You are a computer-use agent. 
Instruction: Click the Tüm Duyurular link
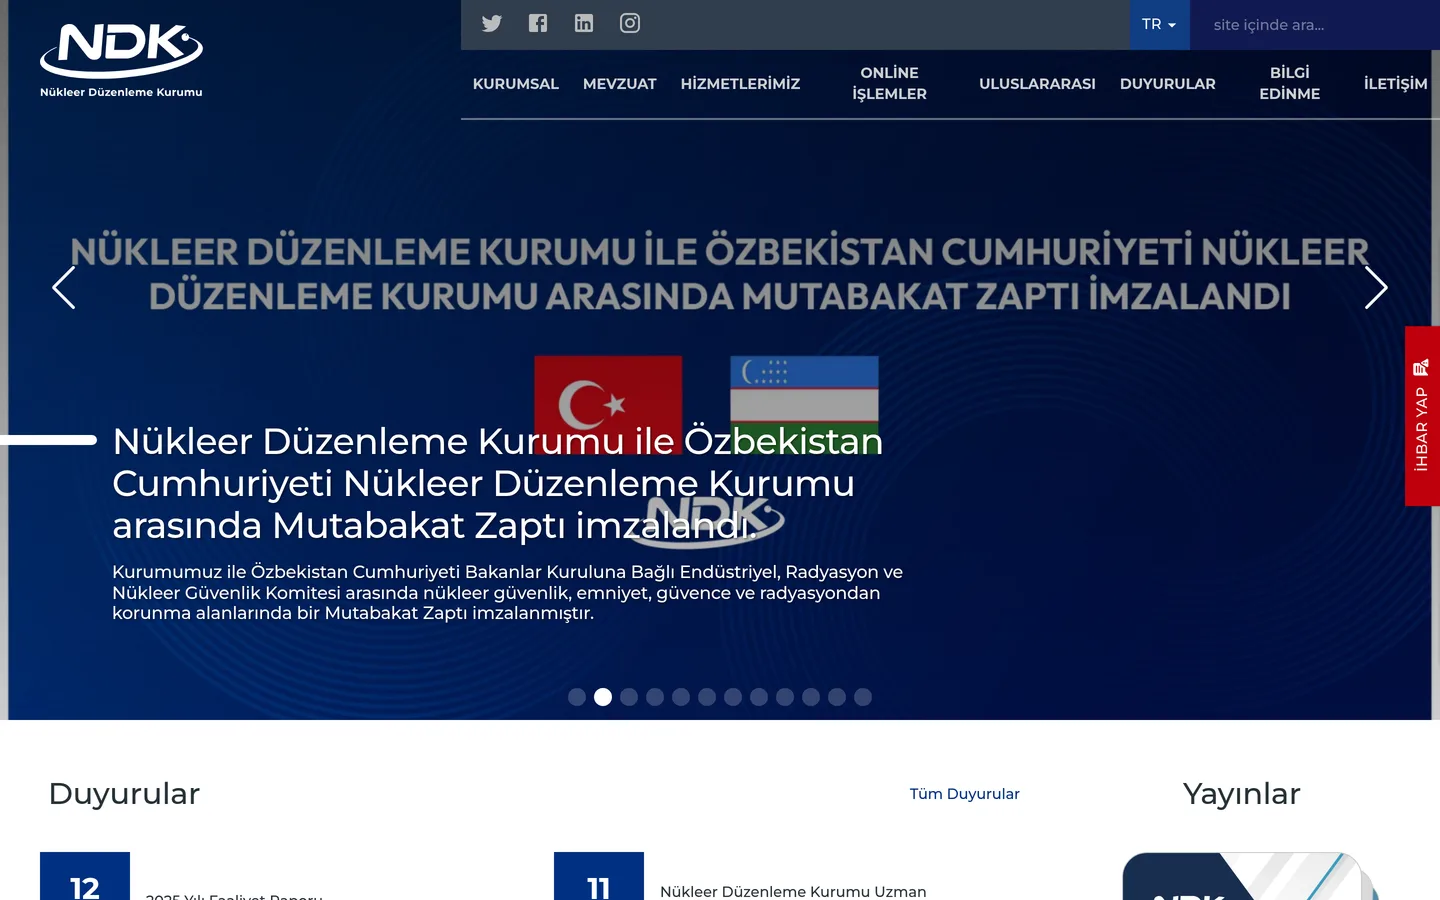[964, 794]
